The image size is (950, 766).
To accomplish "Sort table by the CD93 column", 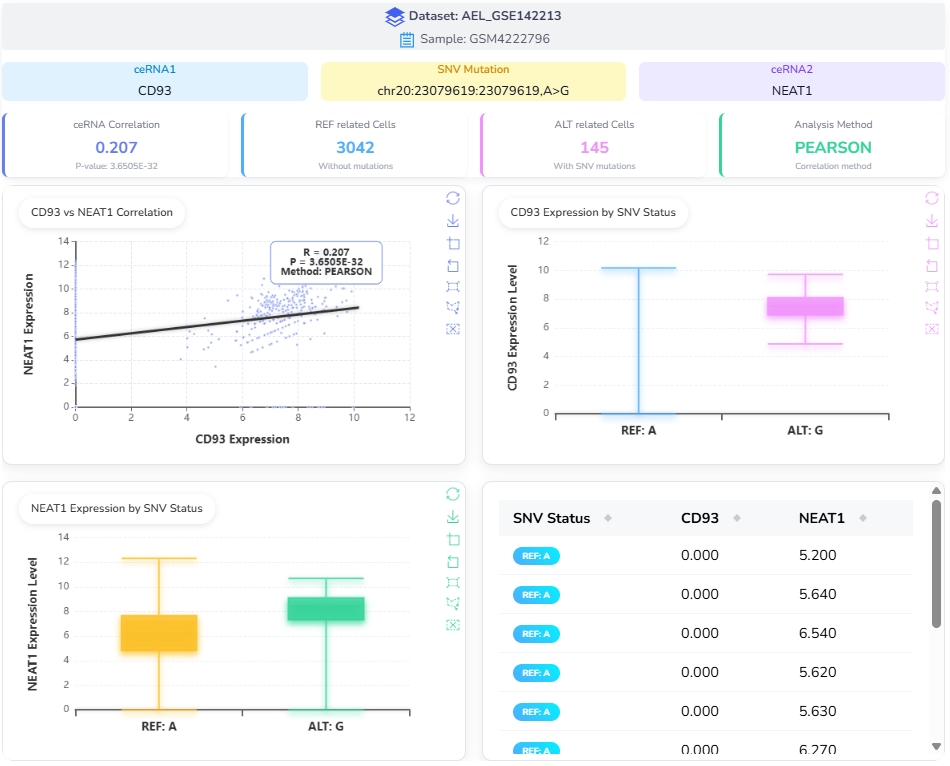I will tap(737, 518).
